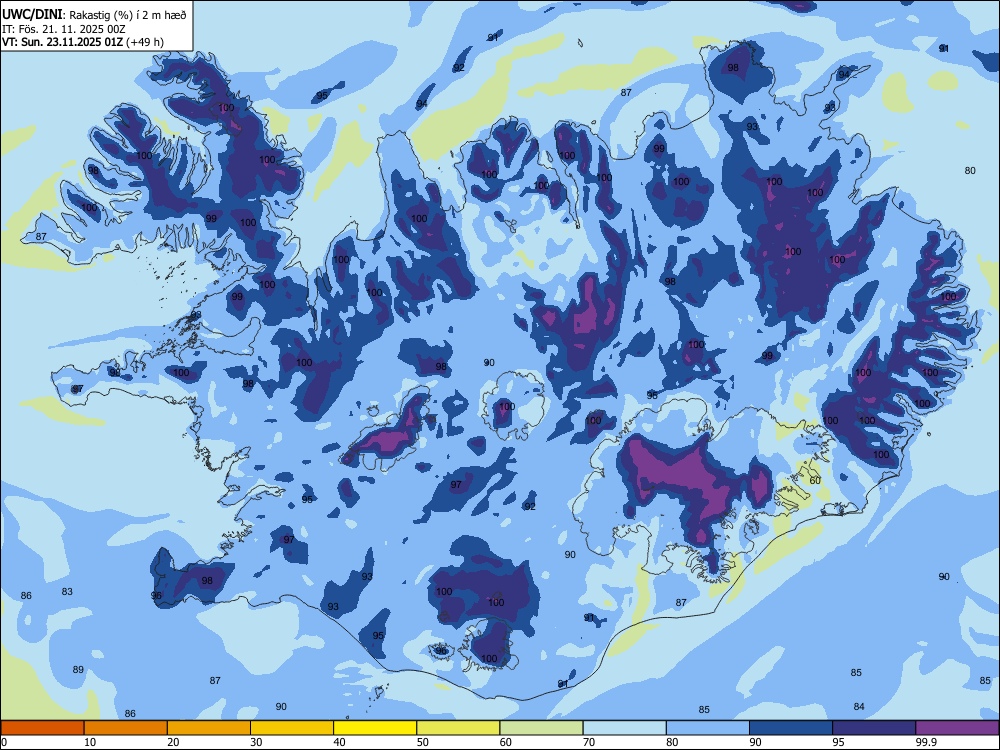Click the legend tick label "70"

tap(589, 742)
